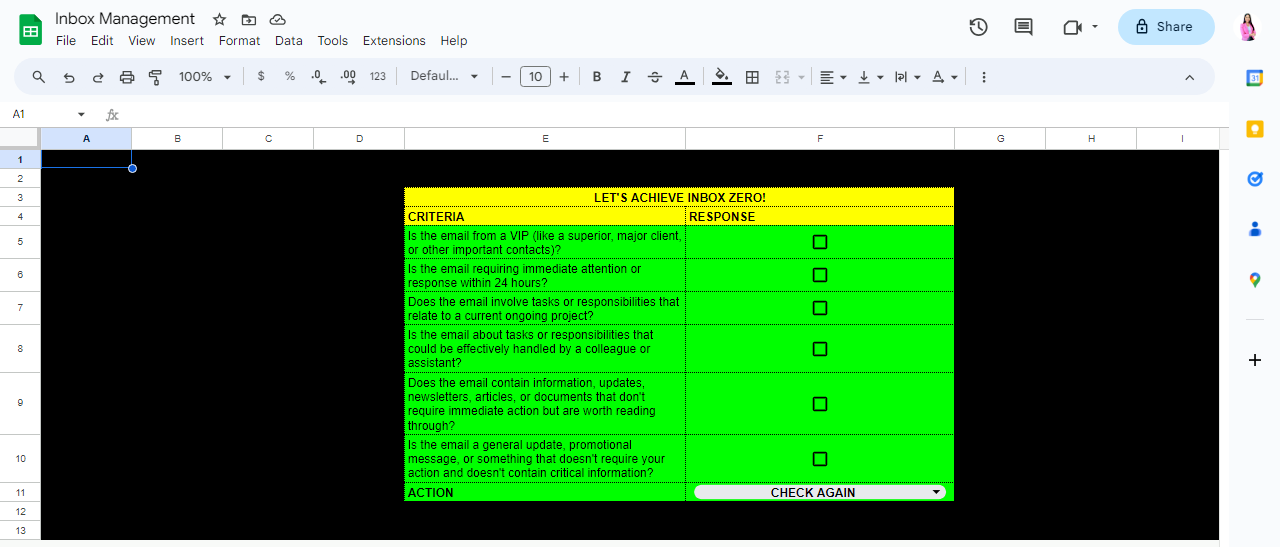The height and width of the screenshot is (547, 1280).
Task: Check cloud save status icon
Action: 278,20
